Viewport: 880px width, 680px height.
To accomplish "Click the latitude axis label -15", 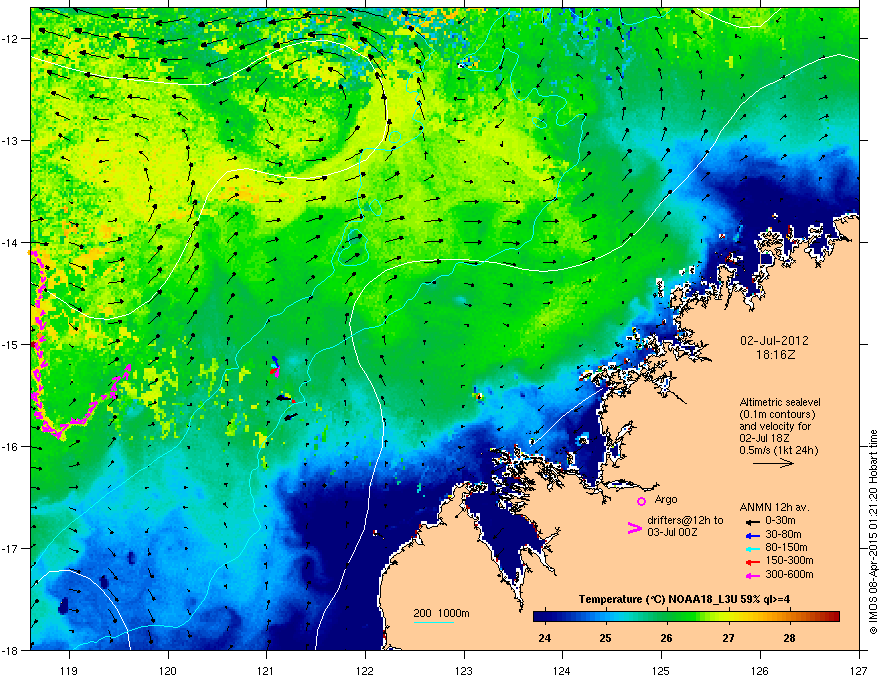I will click(x=11, y=344).
